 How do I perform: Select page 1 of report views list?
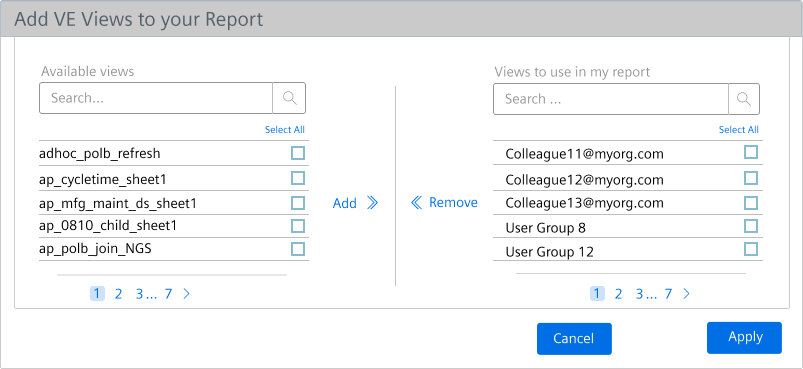tap(597, 293)
